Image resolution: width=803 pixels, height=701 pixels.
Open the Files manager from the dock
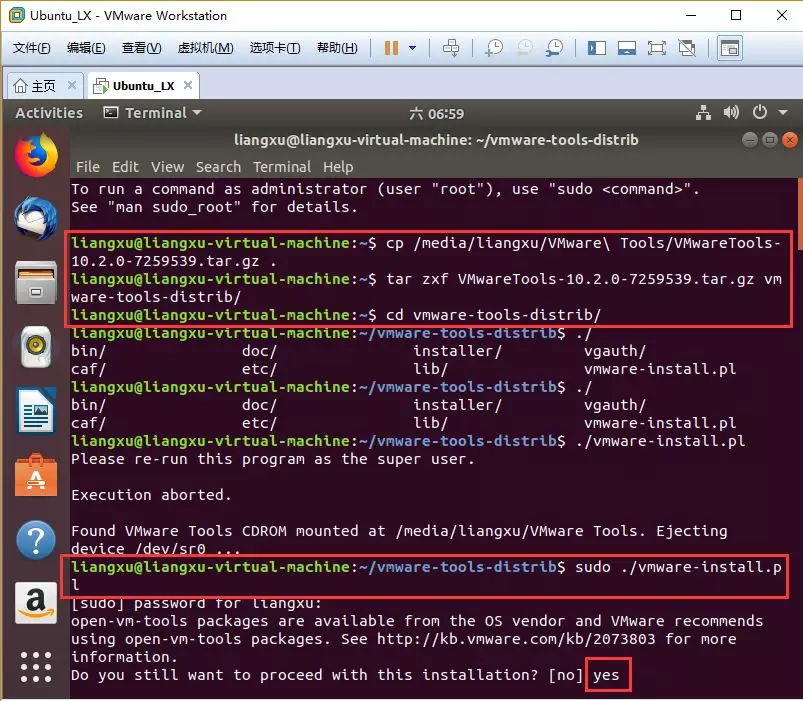point(36,283)
